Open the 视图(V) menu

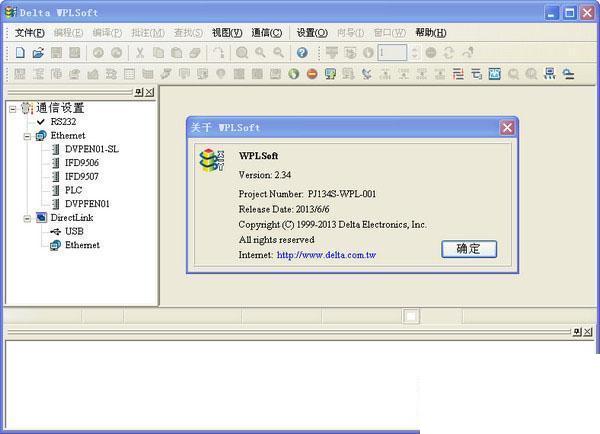(227, 33)
